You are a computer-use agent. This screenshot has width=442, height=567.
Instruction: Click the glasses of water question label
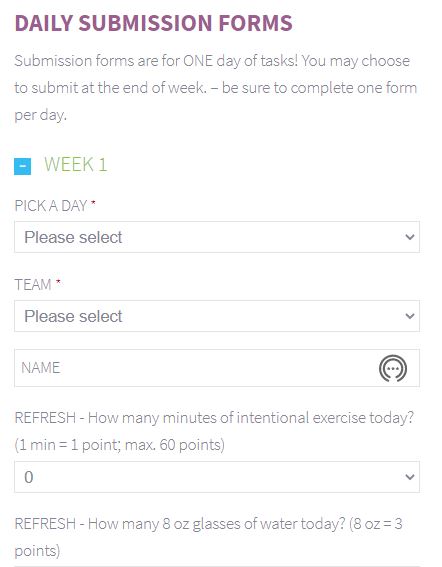click(208, 537)
